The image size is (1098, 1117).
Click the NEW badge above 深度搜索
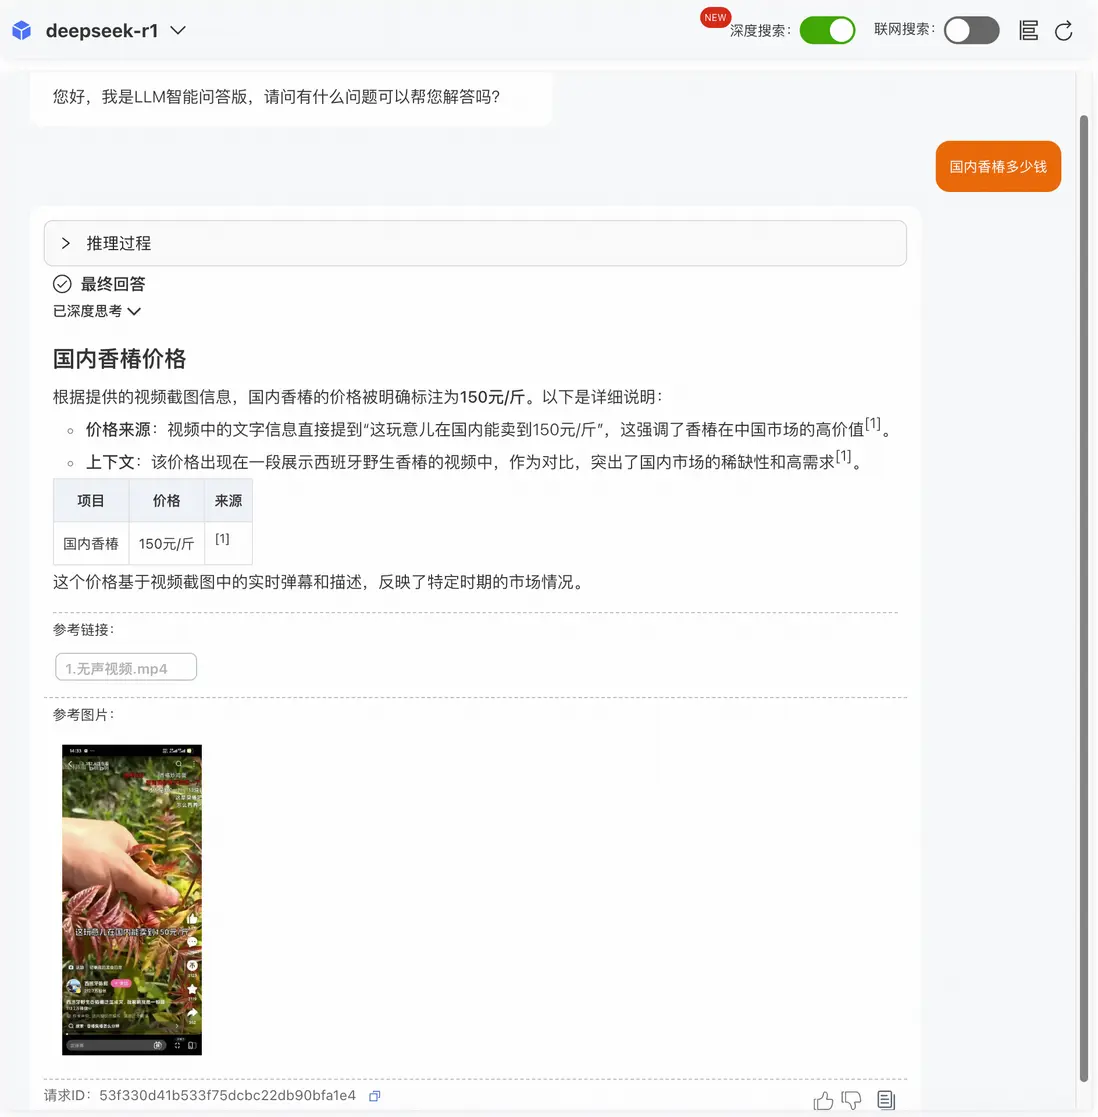click(x=715, y=17)
